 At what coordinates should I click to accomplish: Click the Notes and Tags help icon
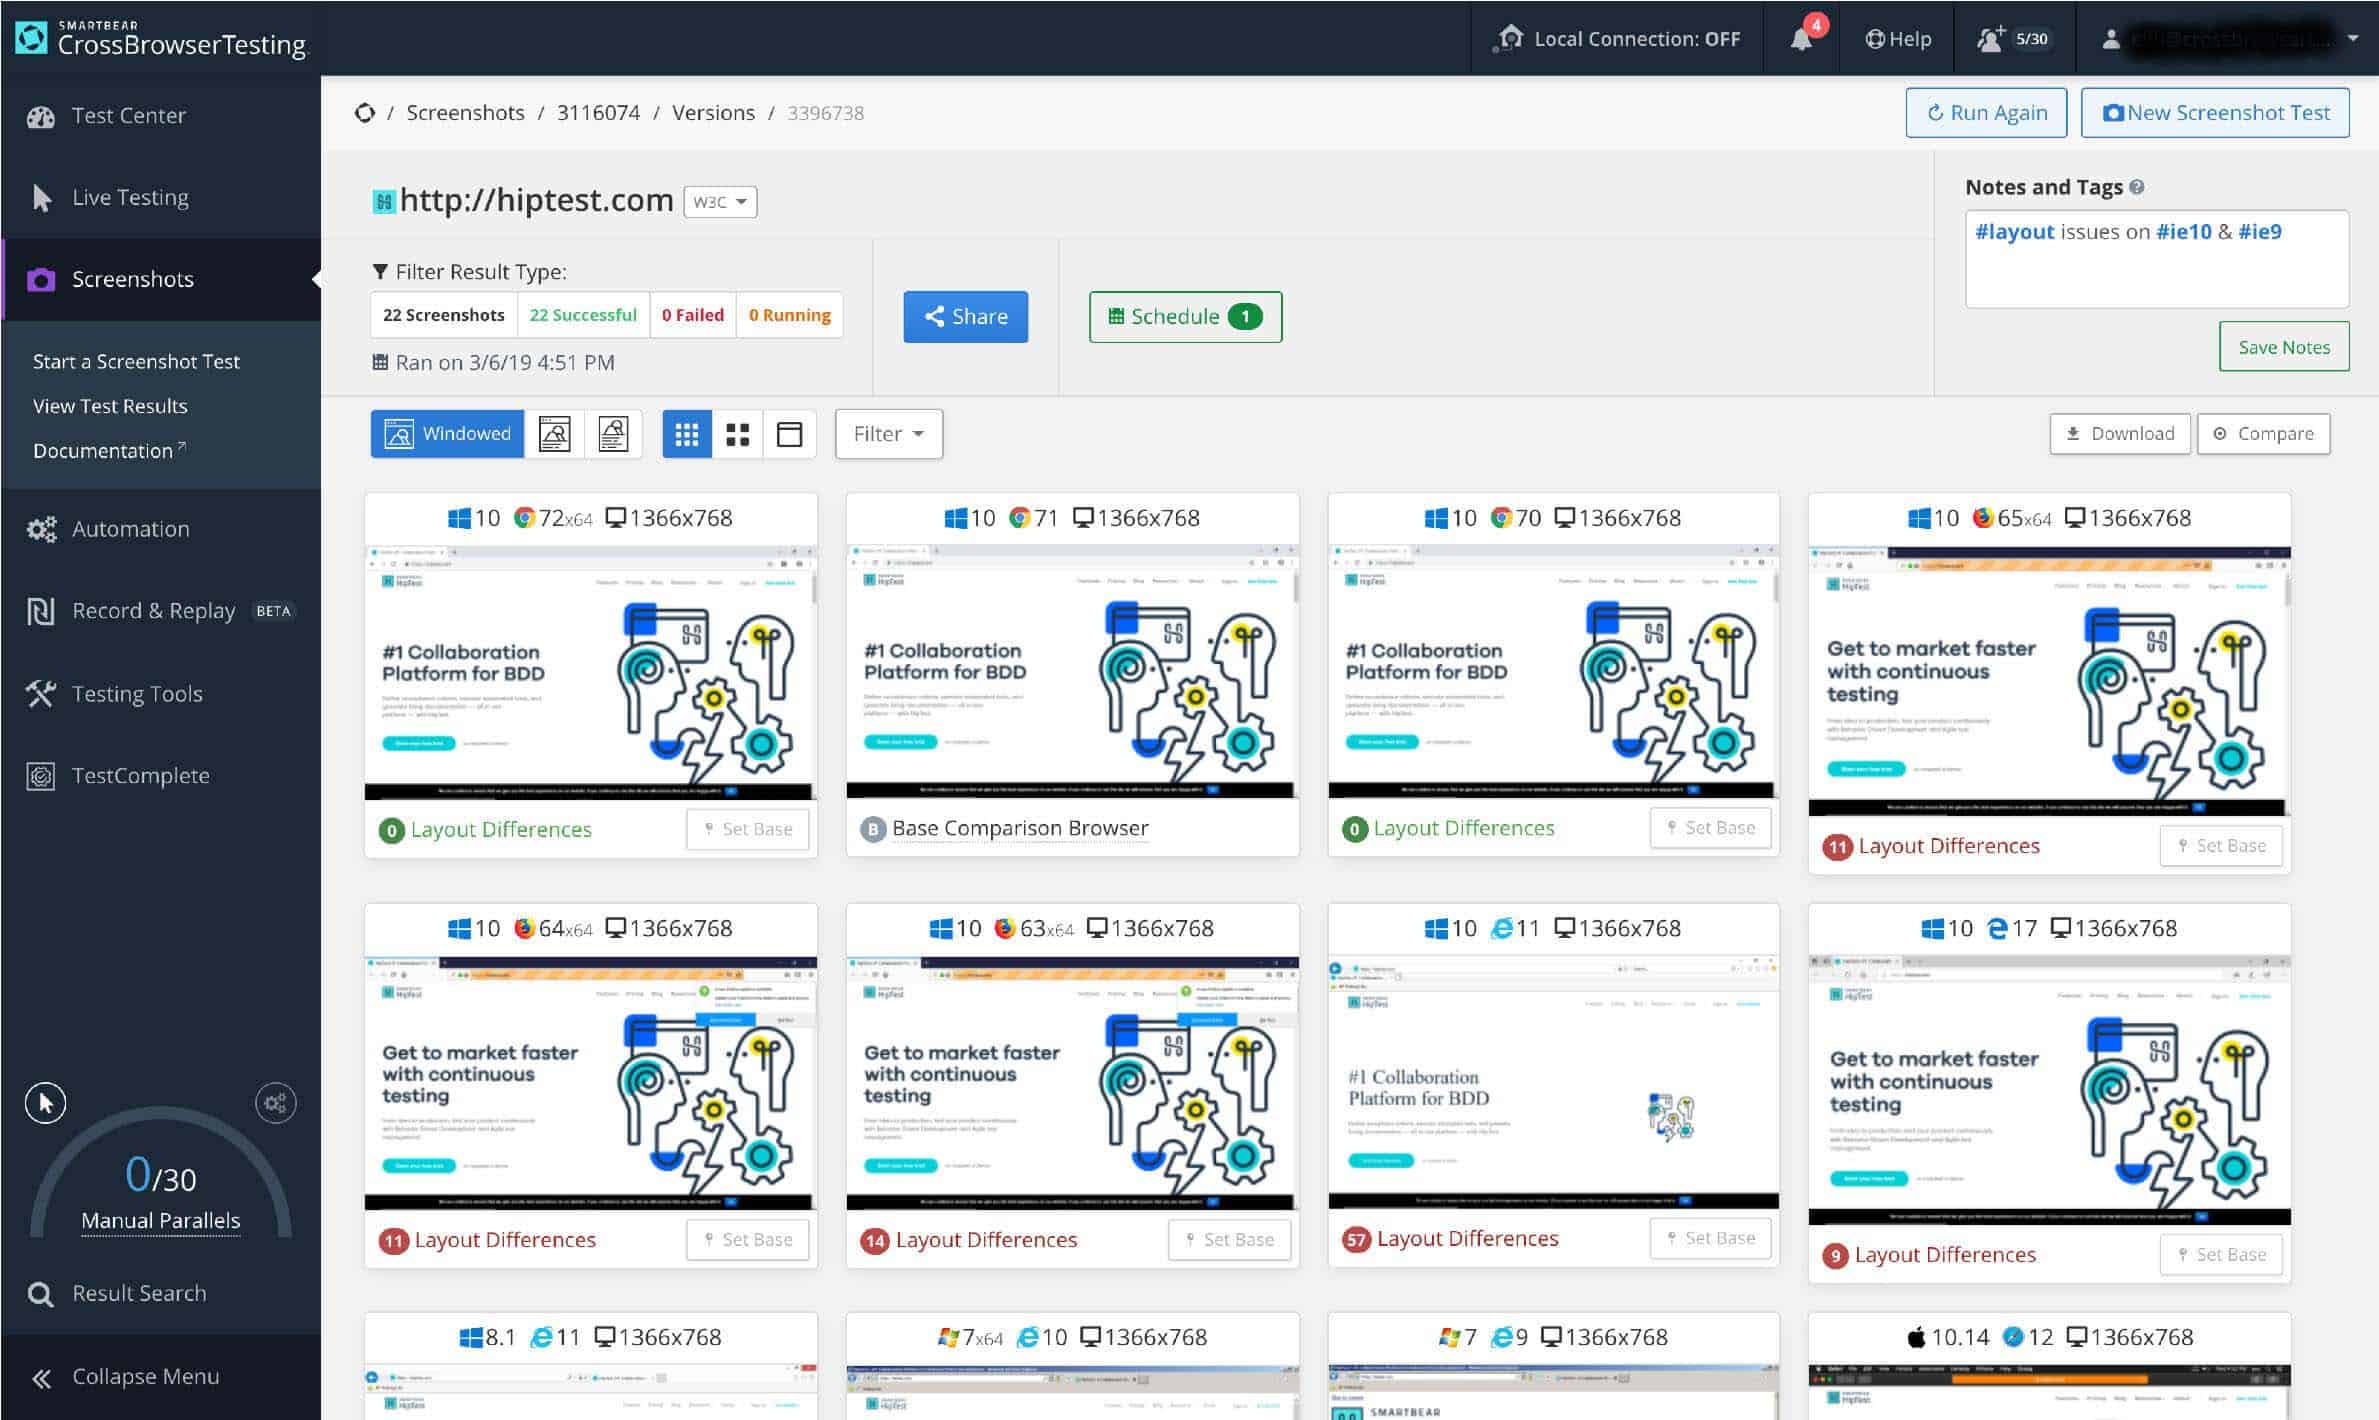(x=2137, y=187)
